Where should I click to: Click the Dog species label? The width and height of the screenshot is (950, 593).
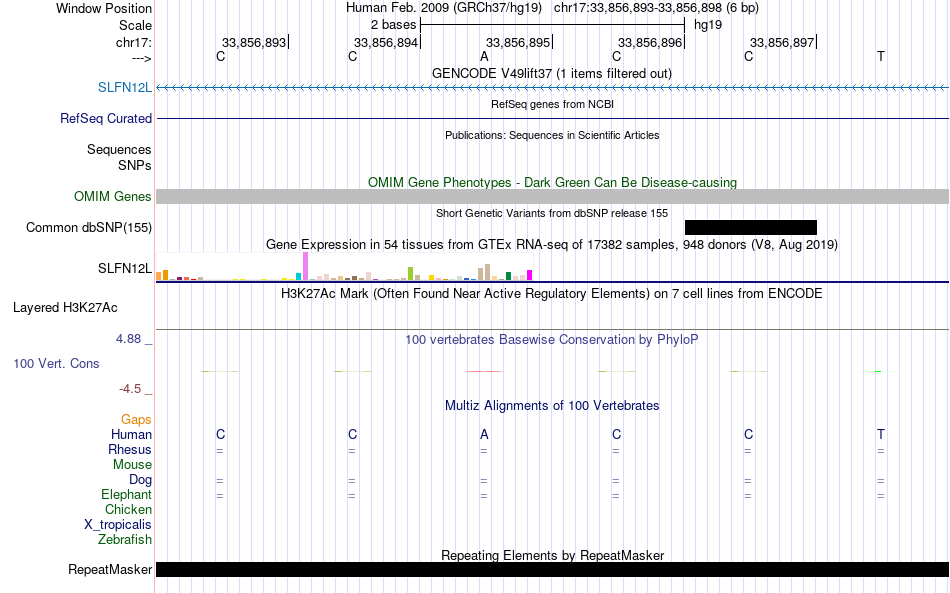pyautogui.click(x=140, y=480)
